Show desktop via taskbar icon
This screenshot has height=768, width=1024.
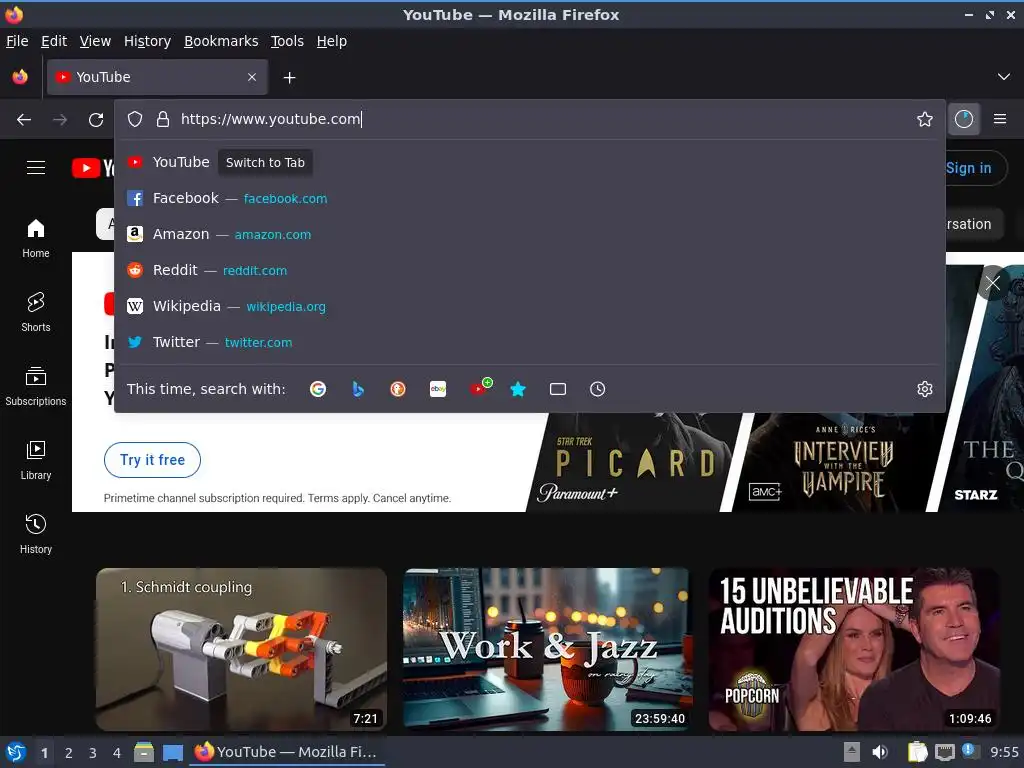[x=172, y=752]
